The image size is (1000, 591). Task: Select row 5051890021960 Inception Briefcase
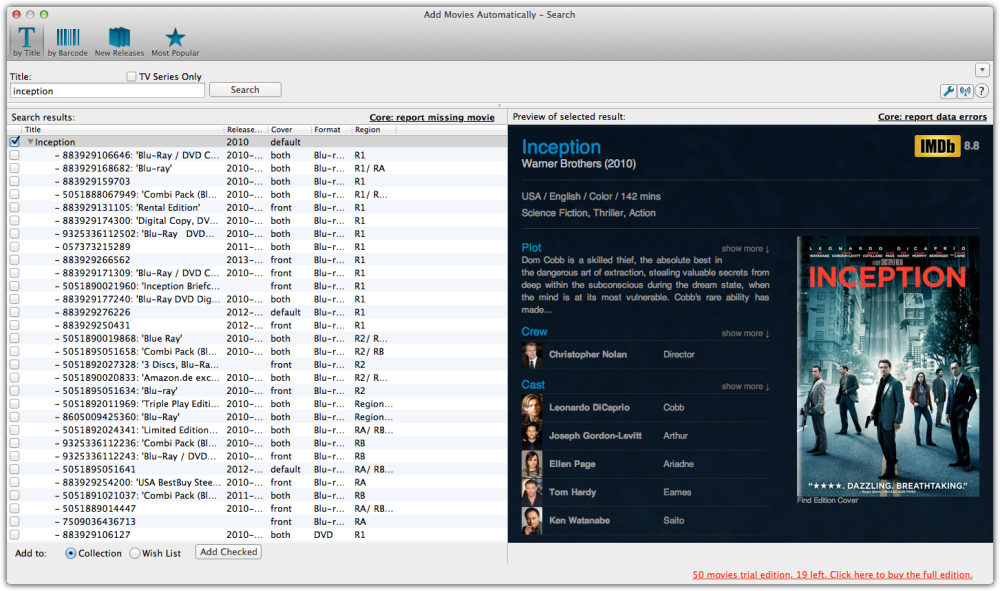[x=257, y=286]
